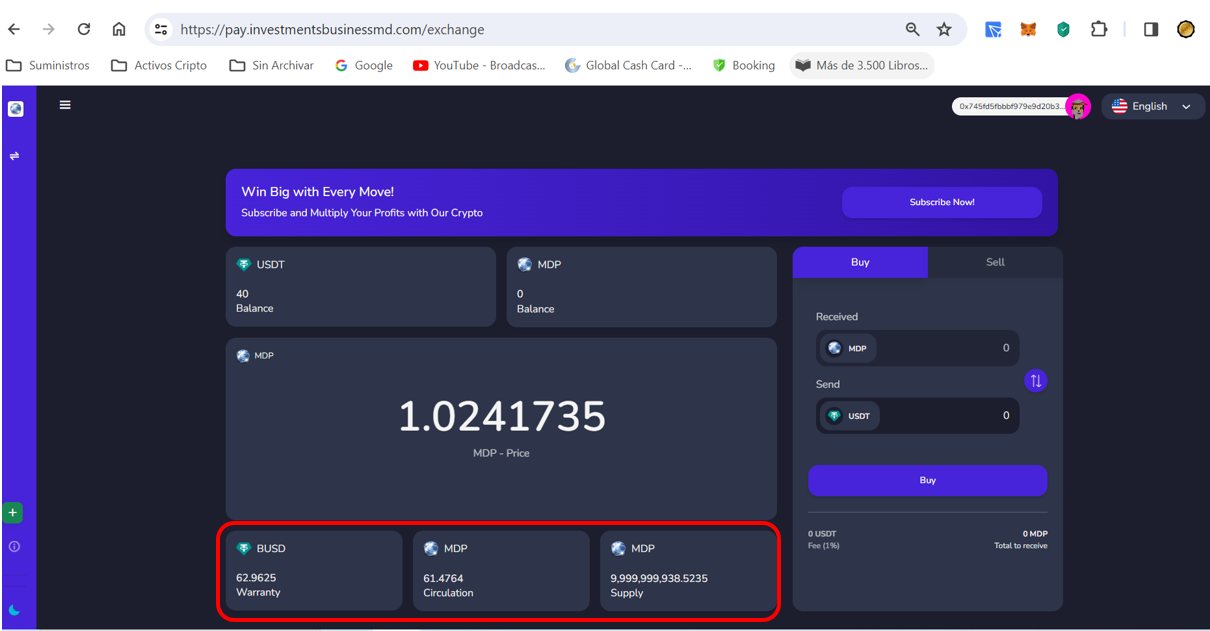Open the MDP token selector under Received
The width and height of the screenshot is (1210, 631).
(x=848, y=348)
